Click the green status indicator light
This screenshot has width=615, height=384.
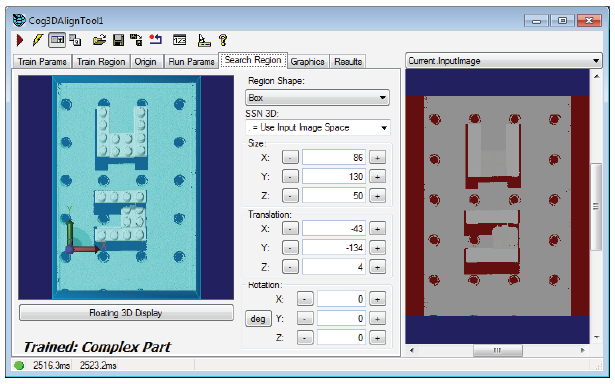click(19, 366)
